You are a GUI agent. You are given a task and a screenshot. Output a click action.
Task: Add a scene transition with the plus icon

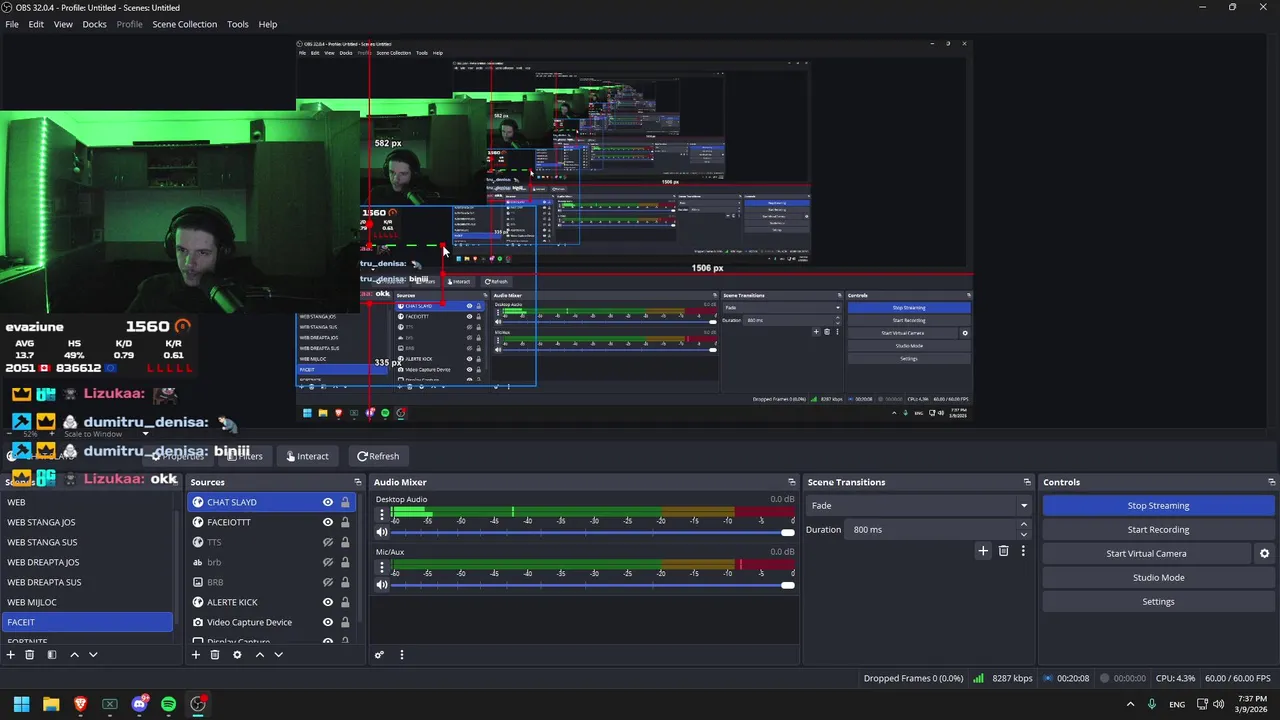coord(983,550)
